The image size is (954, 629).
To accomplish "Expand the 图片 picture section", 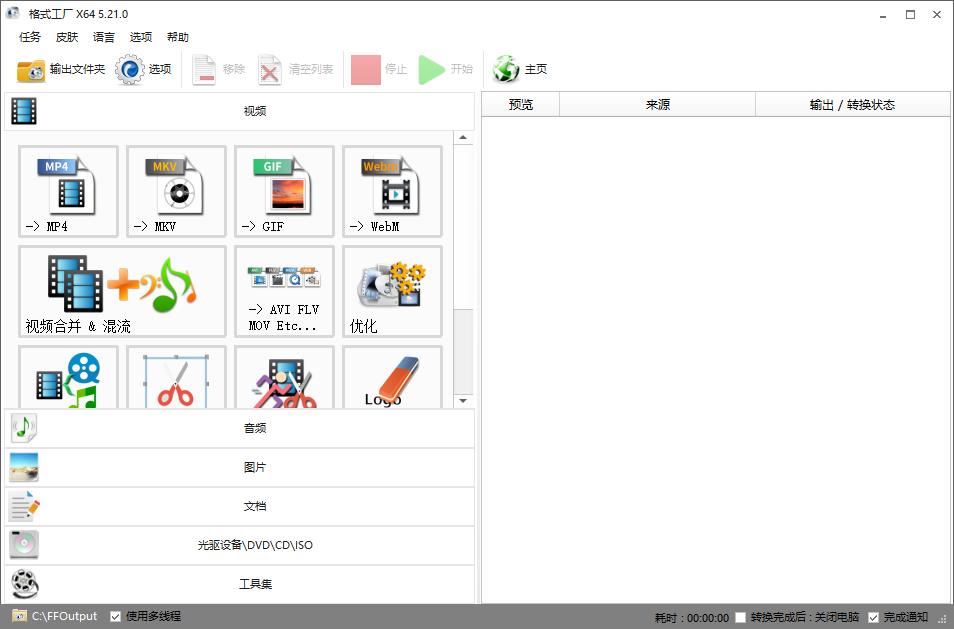I will pos(240,467).
